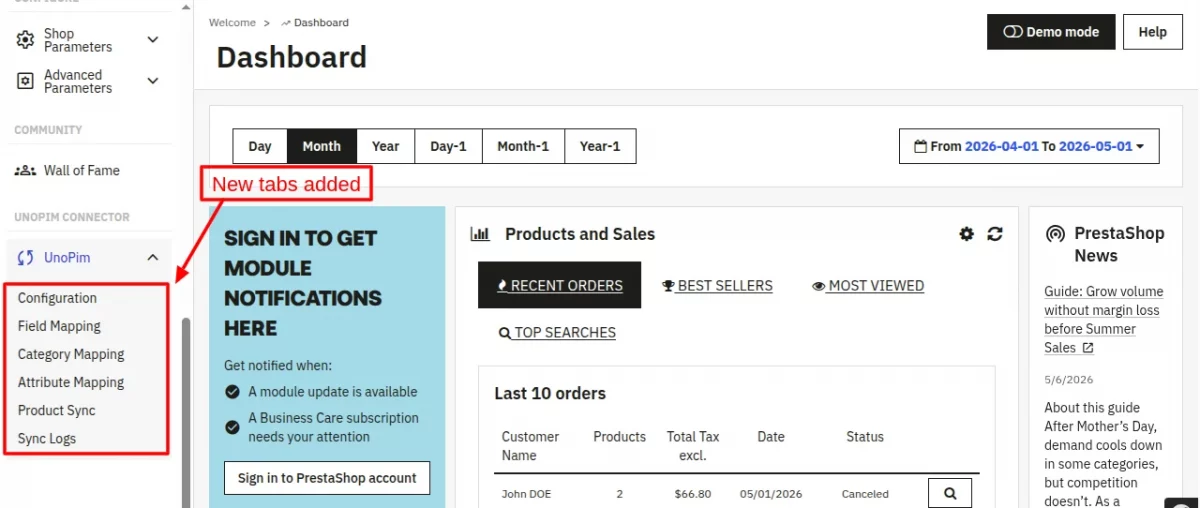1200x508 pixels.
Task: Expand the Shop Parameters menu
Action: [153, 40]
